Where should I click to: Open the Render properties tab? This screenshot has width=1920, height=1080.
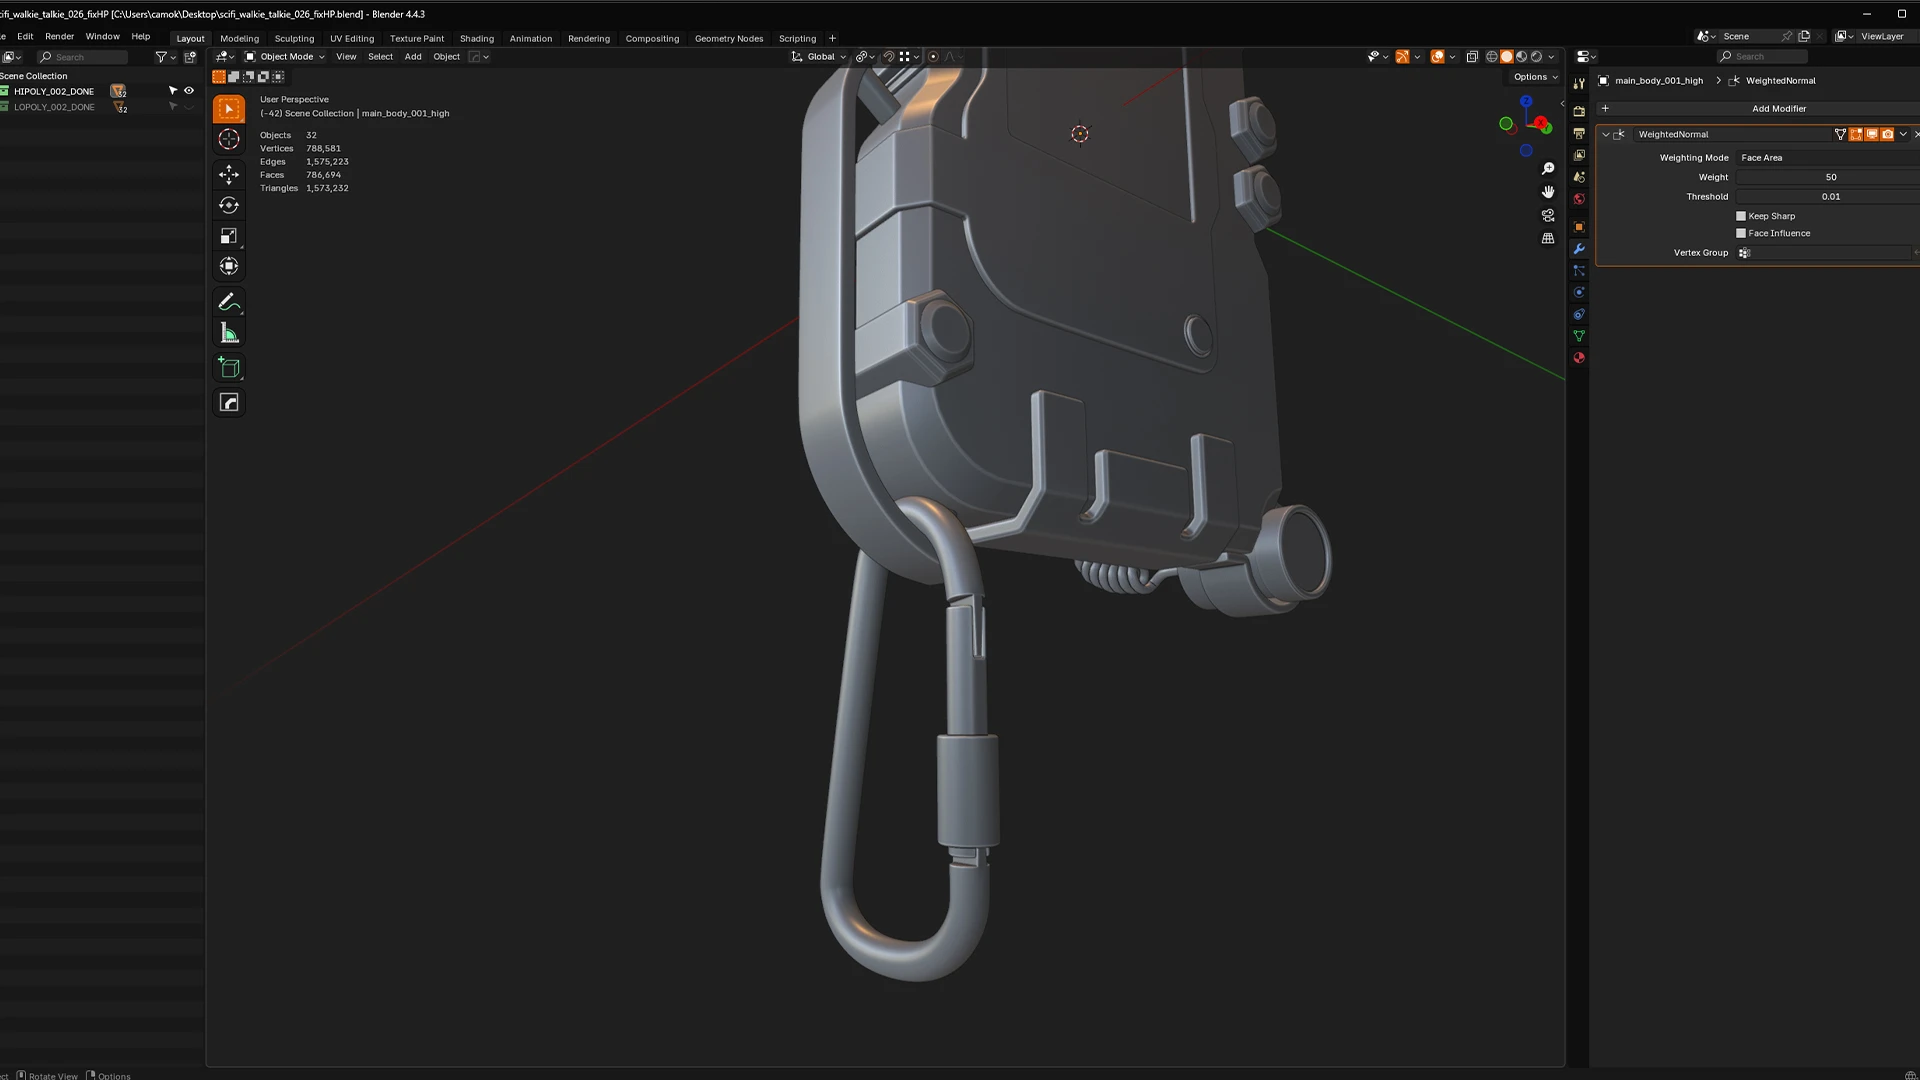point(1579,111)
